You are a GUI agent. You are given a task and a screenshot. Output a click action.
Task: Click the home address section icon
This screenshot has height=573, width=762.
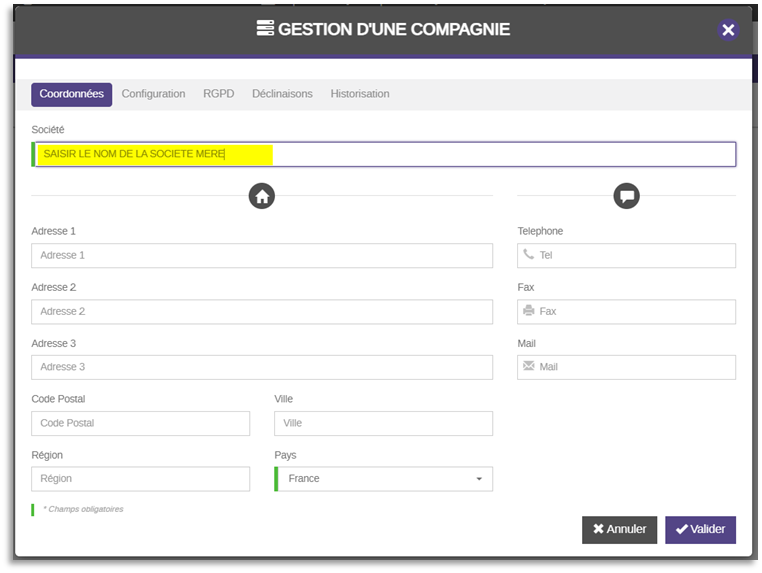coord(262,196)
